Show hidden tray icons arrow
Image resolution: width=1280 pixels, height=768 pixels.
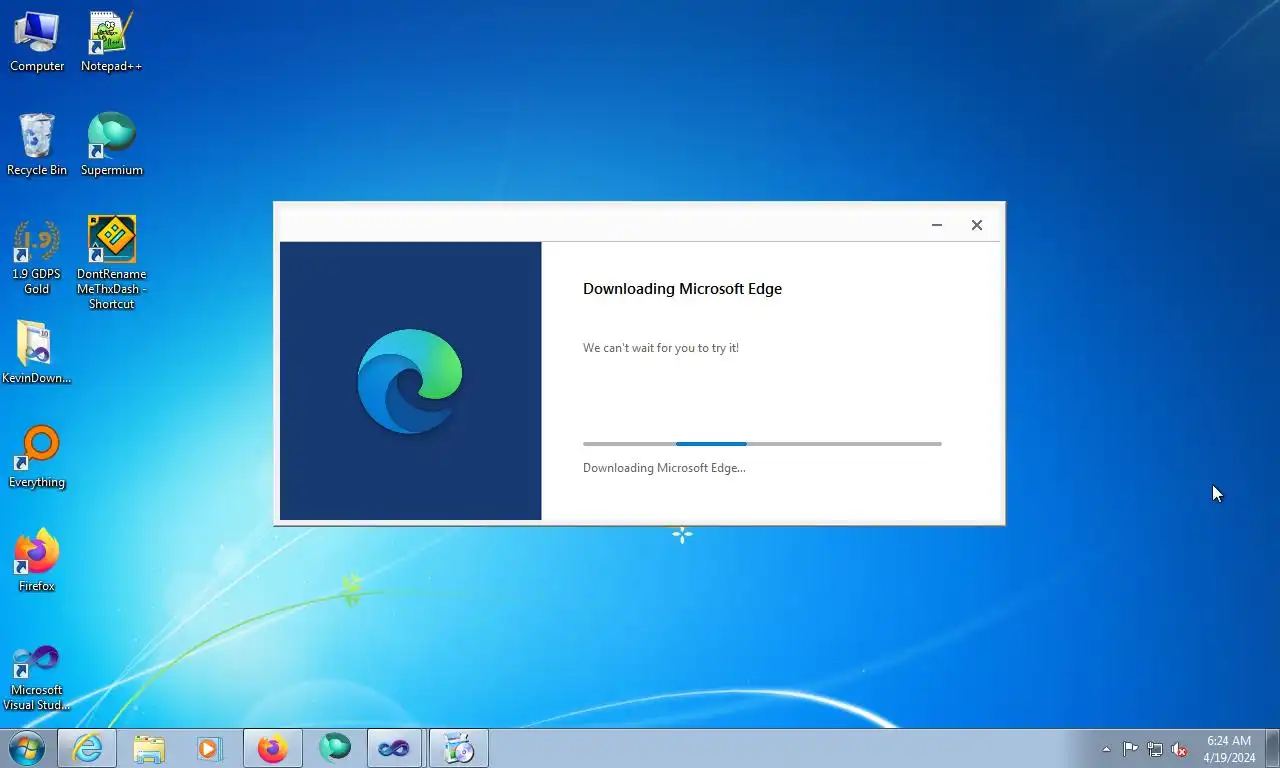1106,749
